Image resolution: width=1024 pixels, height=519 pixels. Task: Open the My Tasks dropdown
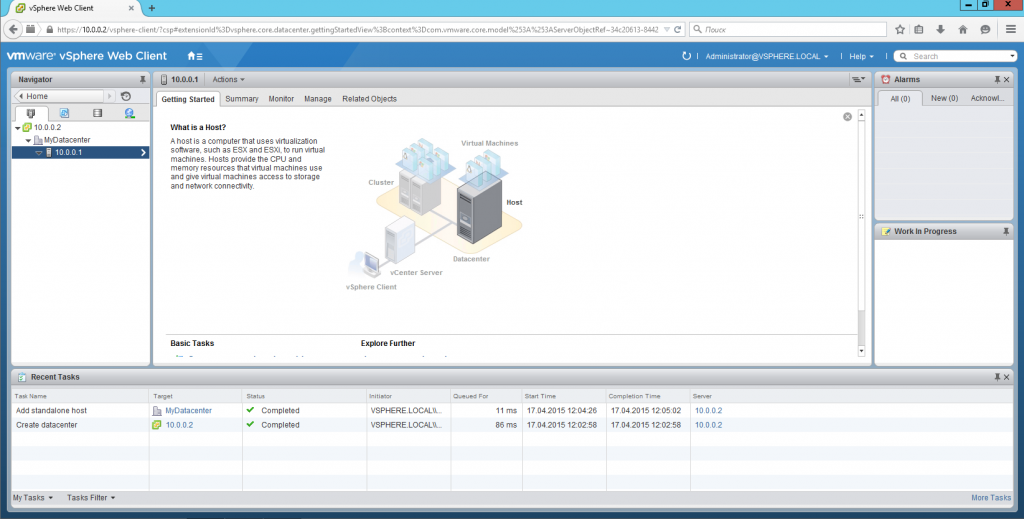33,497
